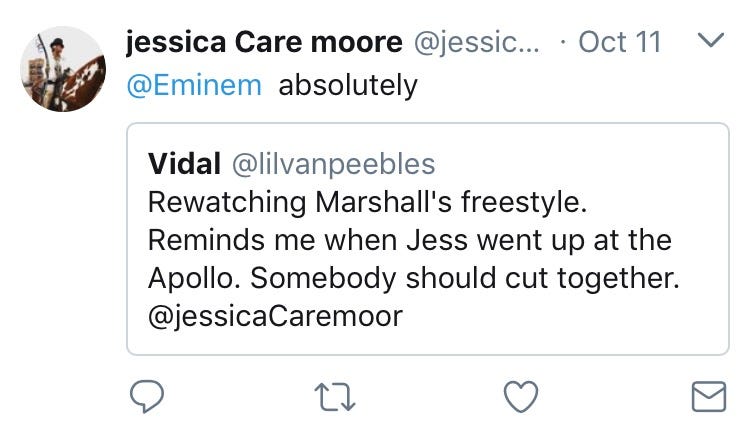The image size is (750, 447).
Task: Click the @lilvanpeebles handle
Action: pyautogui.click(x=333, y=164)
